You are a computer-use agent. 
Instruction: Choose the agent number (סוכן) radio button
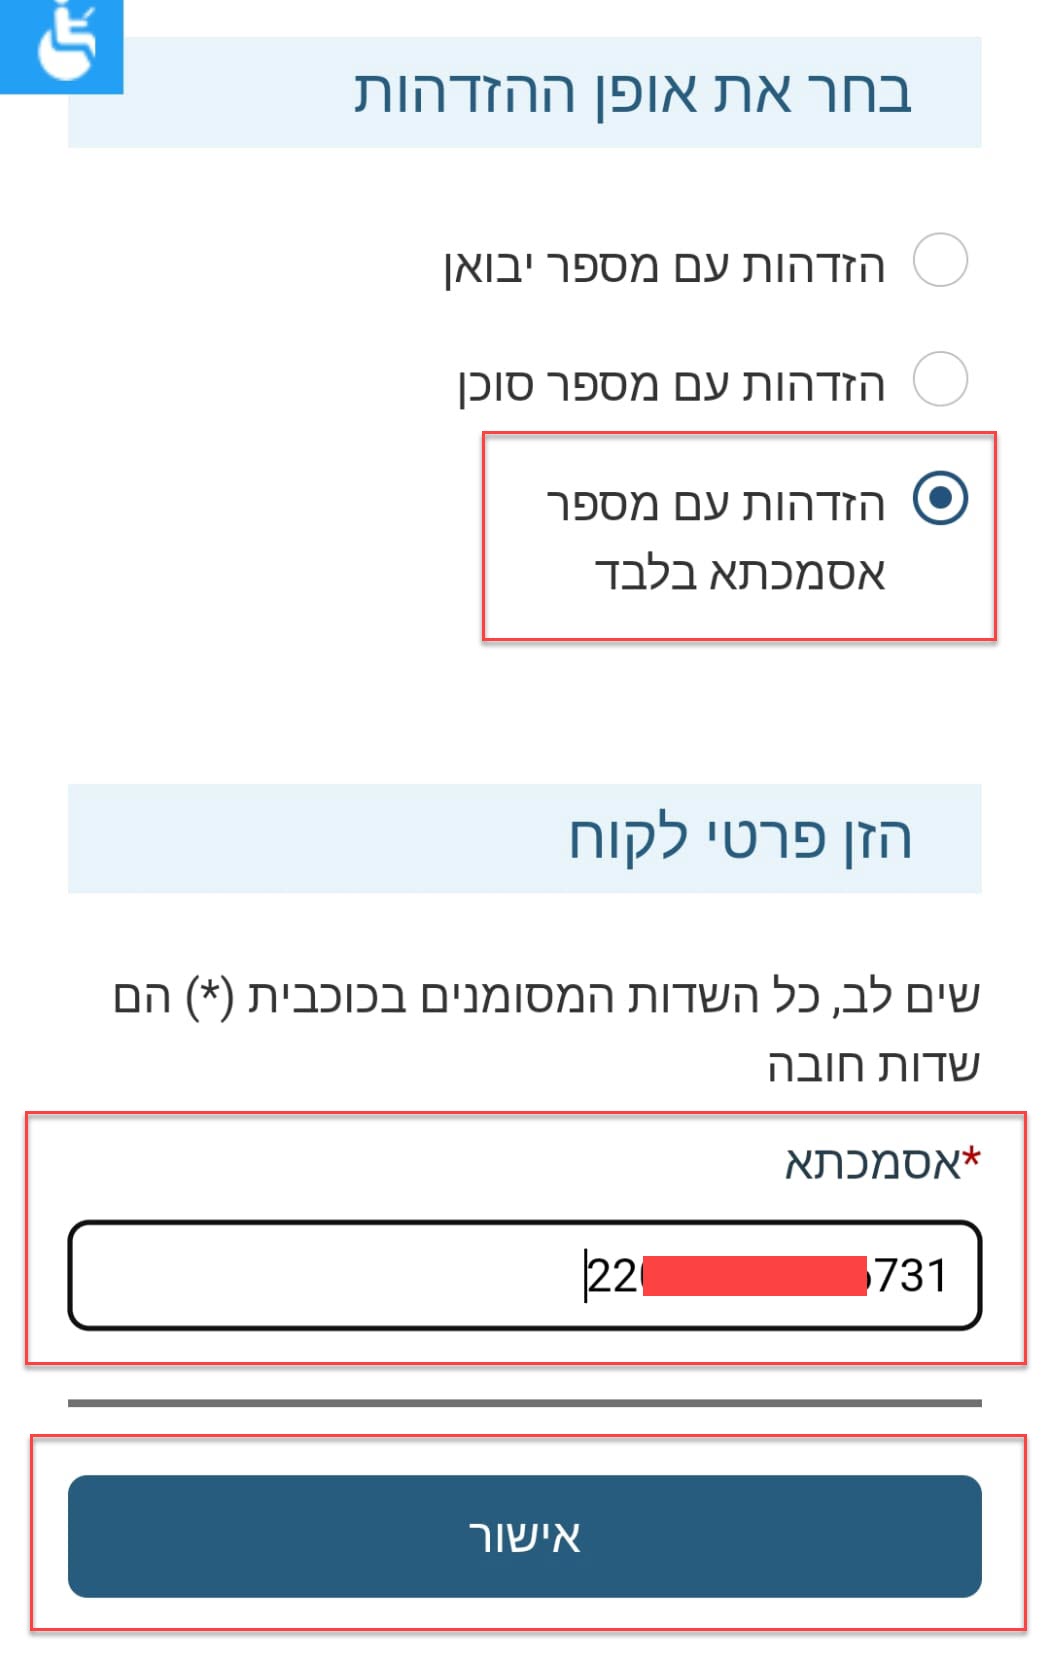tap(940, 380)
